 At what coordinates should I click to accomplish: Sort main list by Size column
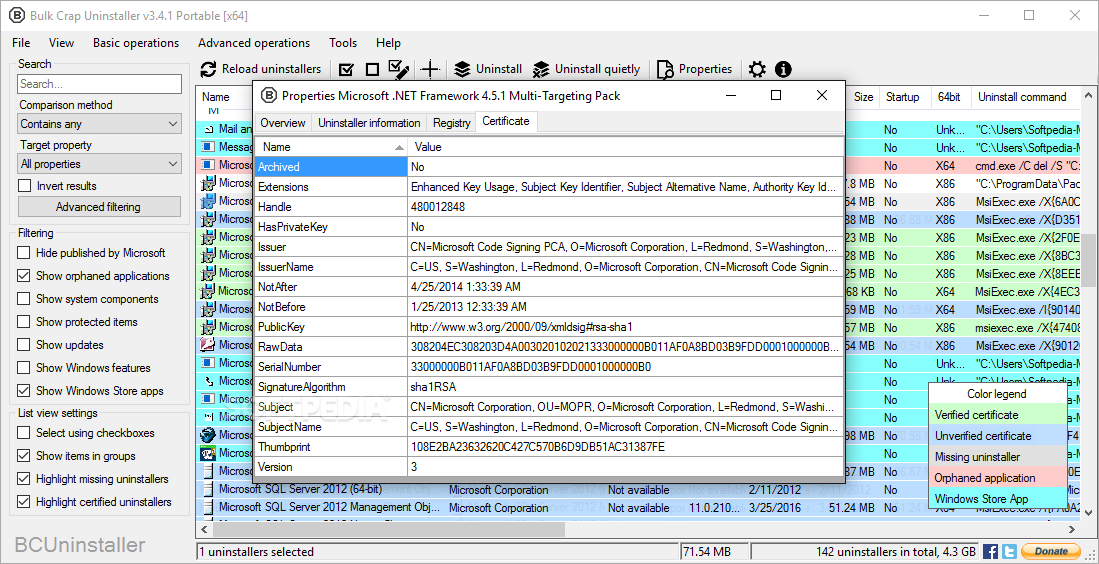[863, 97]
